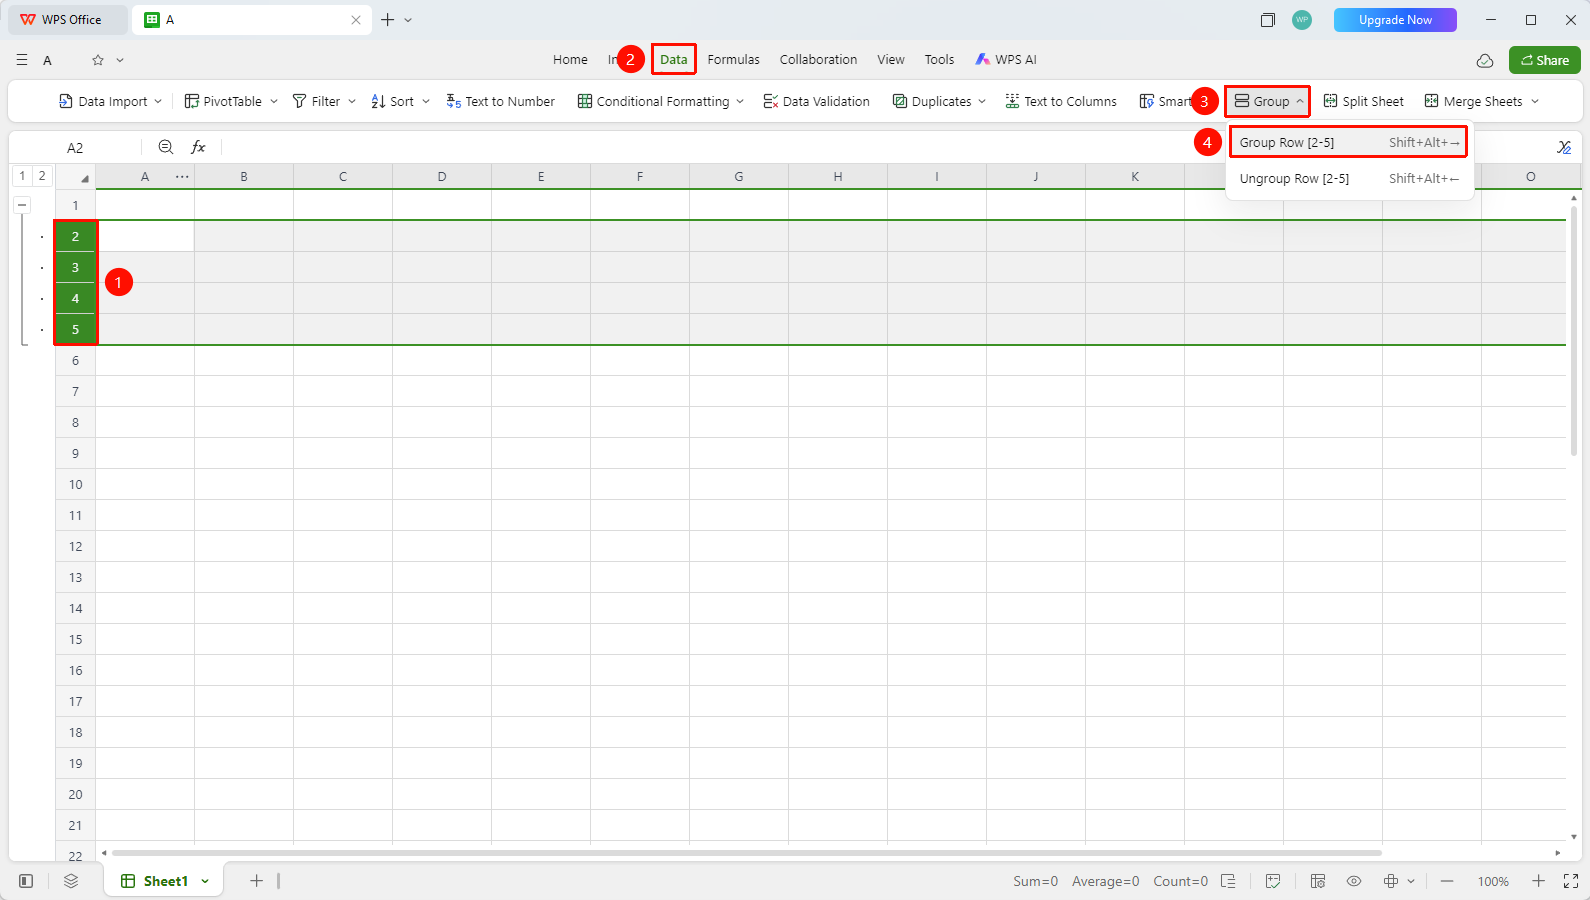
Task: Click the Duplicates tool
Action: click(932, 101)
